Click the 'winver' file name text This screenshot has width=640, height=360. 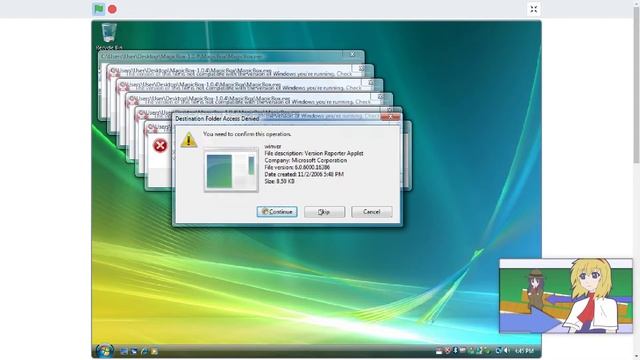click(x=273, y=146)
